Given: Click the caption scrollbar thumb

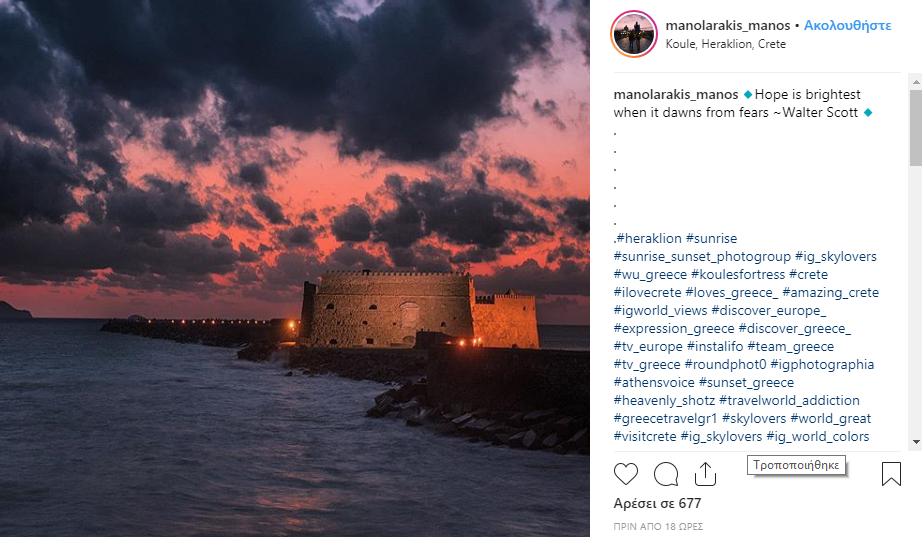Looking at the screenshot, I should click(916, 128).
